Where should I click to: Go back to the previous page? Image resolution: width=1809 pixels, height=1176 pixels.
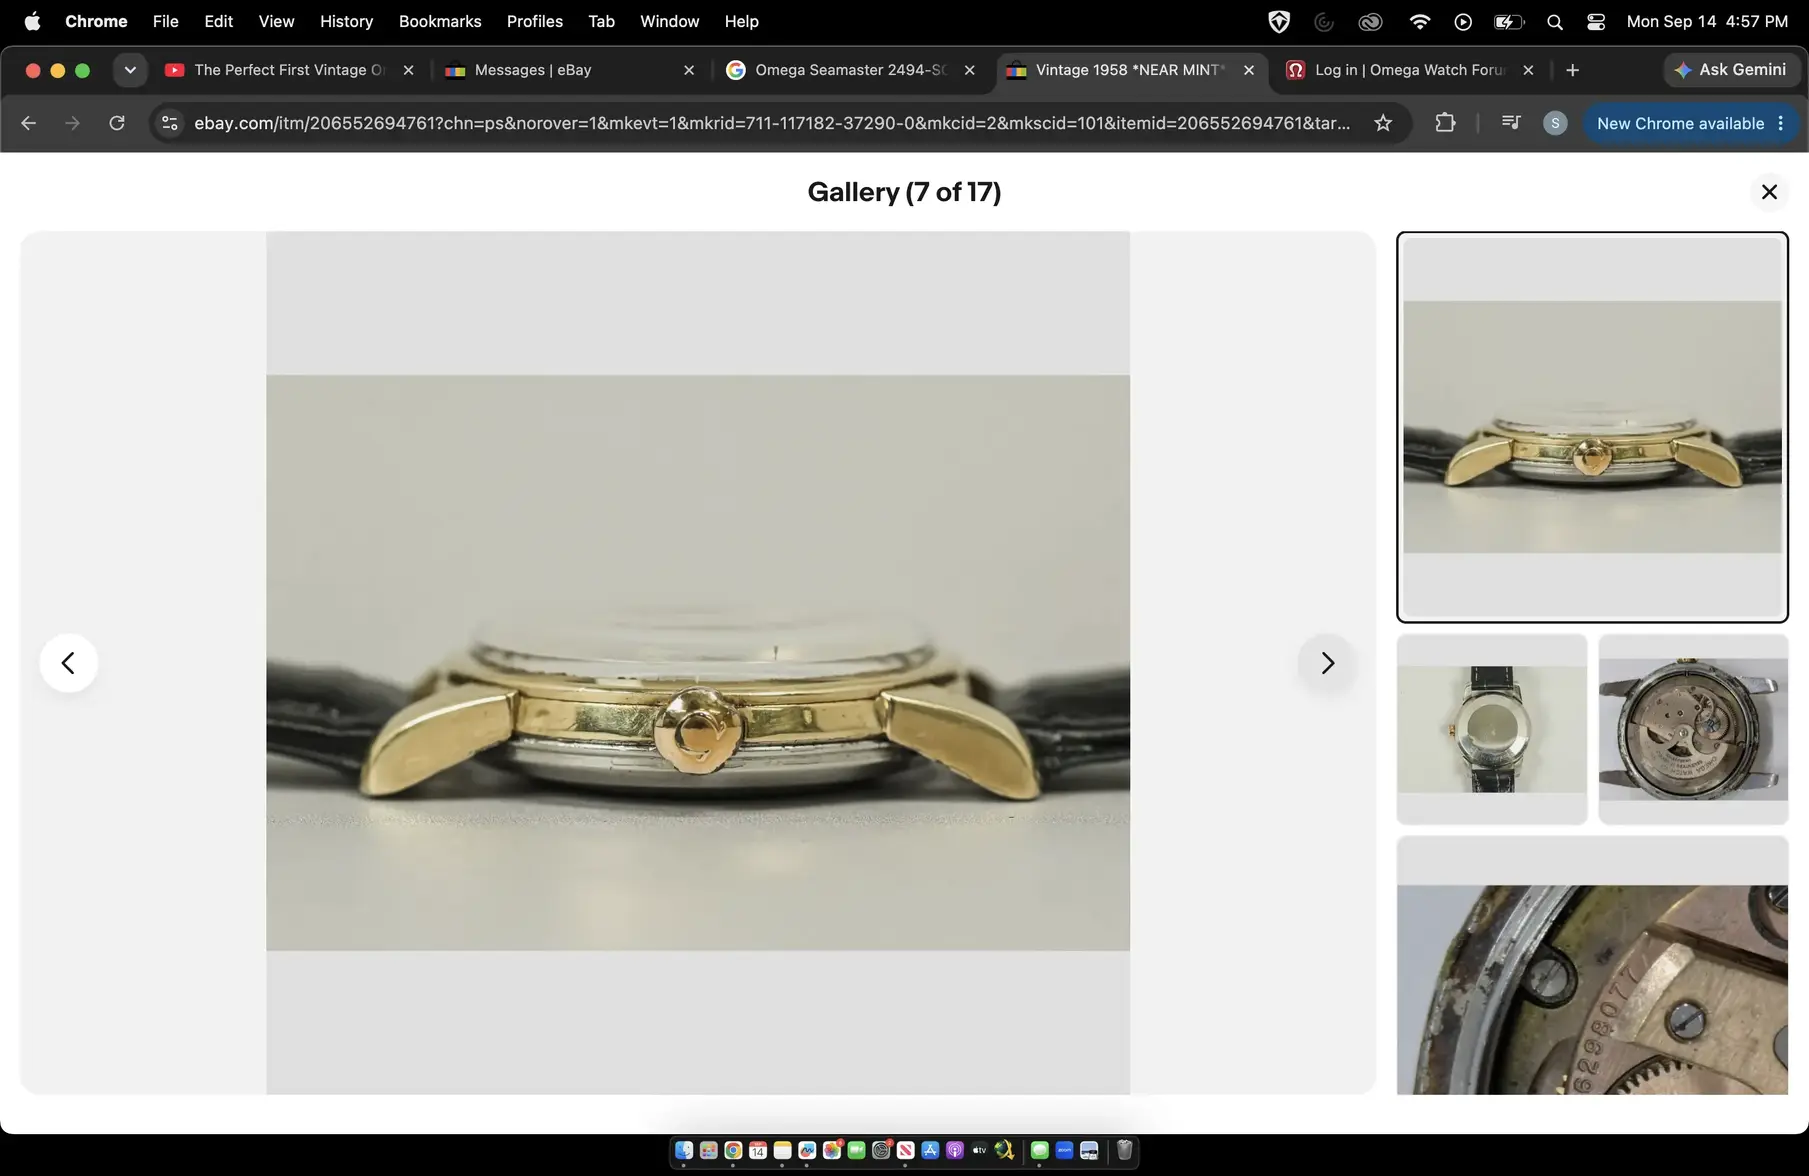pyautogui.click(x=29, y=123)
